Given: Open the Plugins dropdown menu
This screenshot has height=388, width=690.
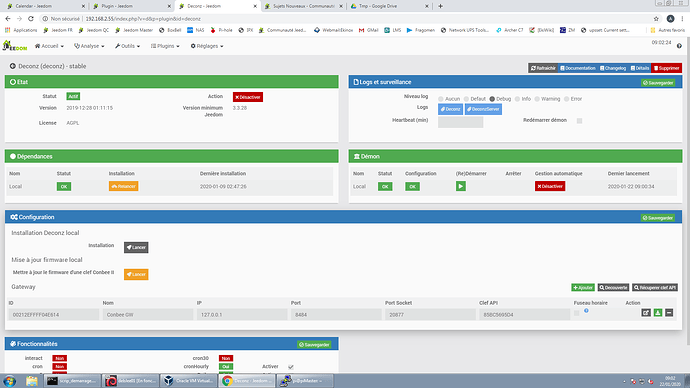Looking at the screenshot, I should click(165, 46).
